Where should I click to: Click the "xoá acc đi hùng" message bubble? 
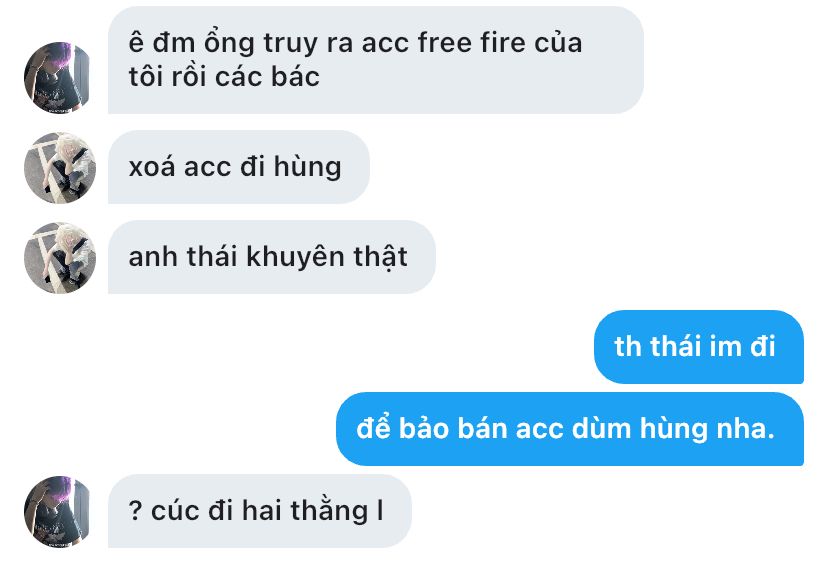(239, 167)
